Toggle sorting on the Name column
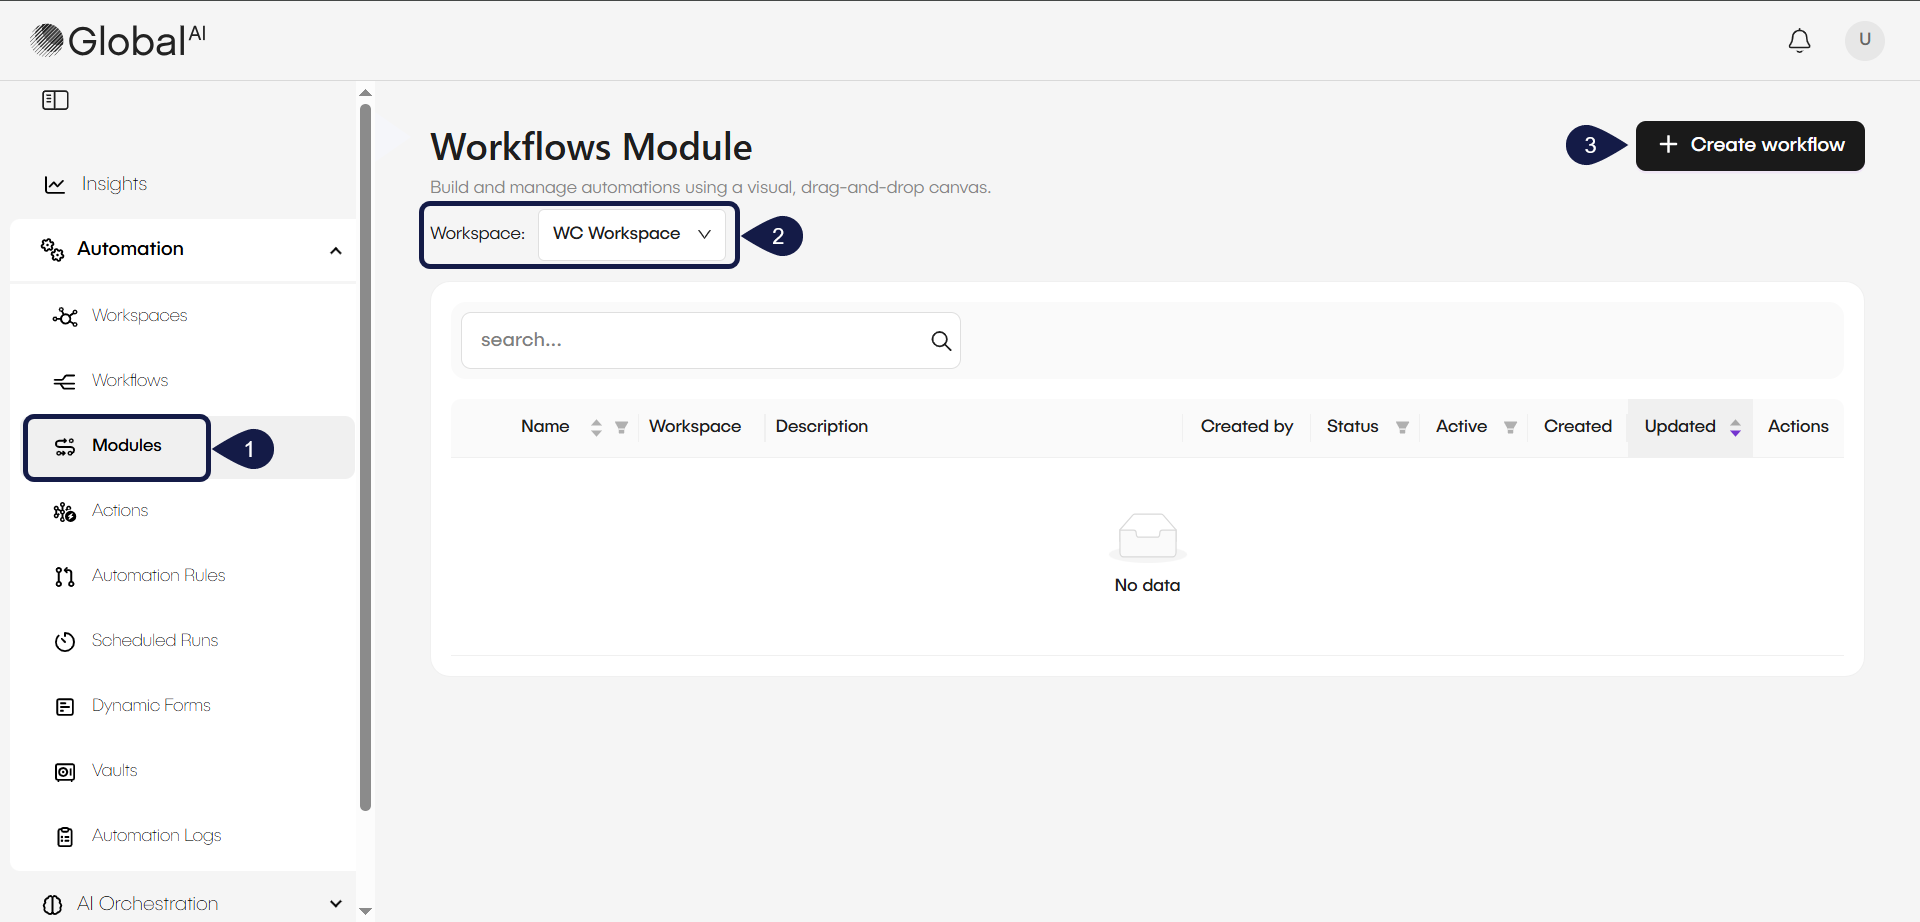Viewport: 1920px width, 922px height. tap(596, 426)
